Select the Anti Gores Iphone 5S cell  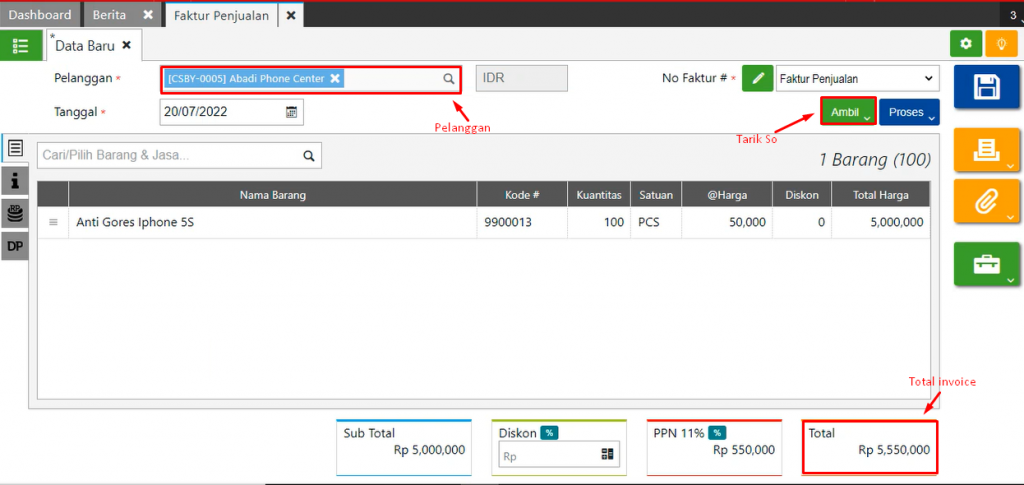tap(272, 223)
